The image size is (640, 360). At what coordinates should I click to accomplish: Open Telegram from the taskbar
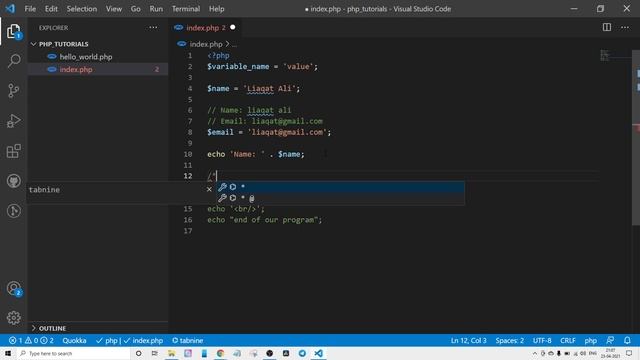tap(302, 353)
